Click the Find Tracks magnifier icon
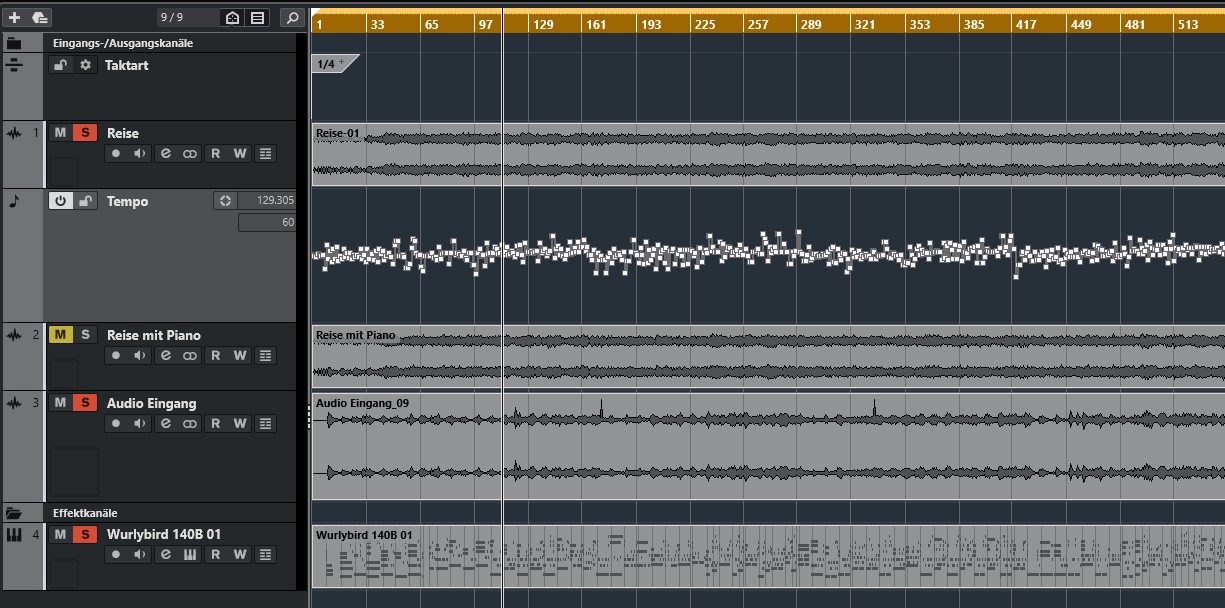Screen dimensions: 1225x608 tap(292, 17)
